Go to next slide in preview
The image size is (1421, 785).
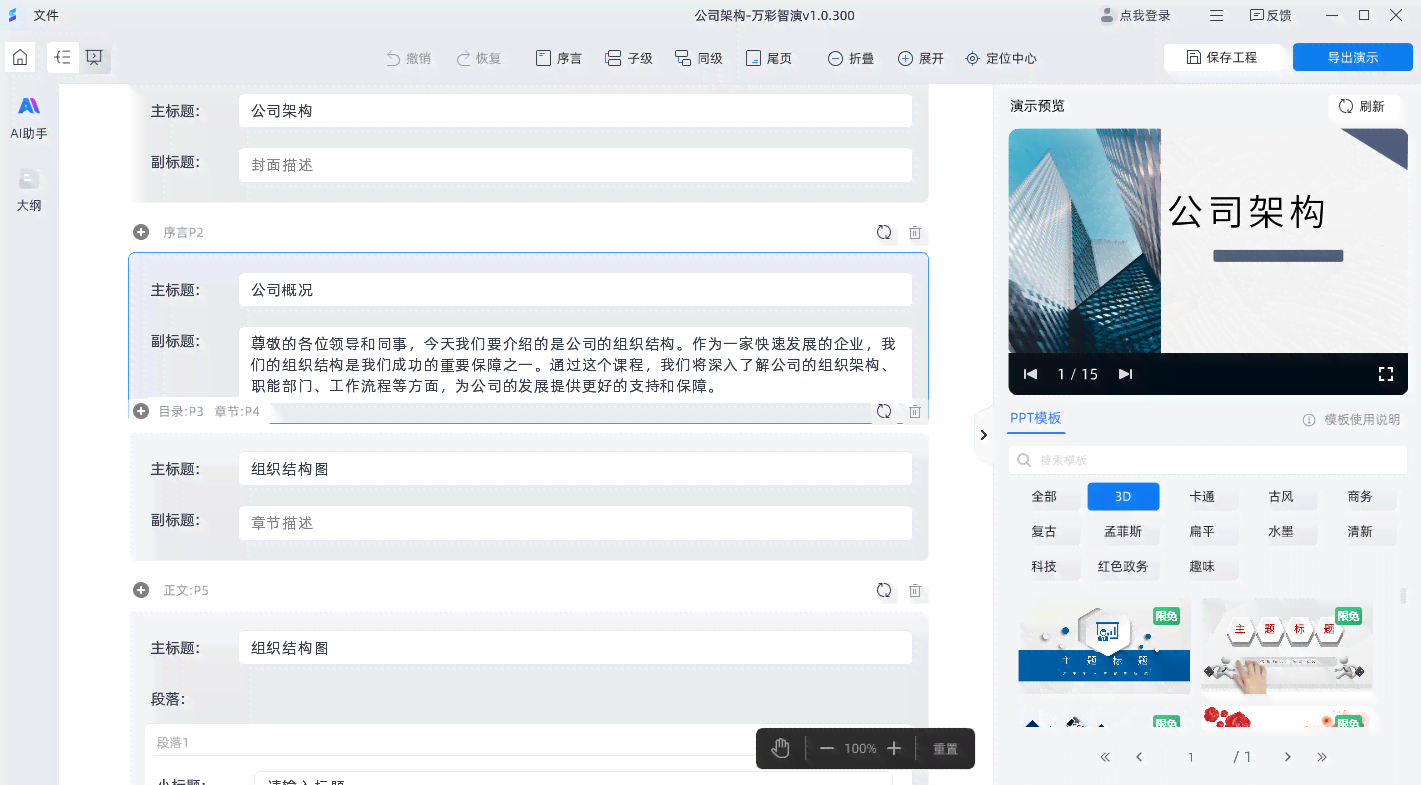[x=1125, y=374]
